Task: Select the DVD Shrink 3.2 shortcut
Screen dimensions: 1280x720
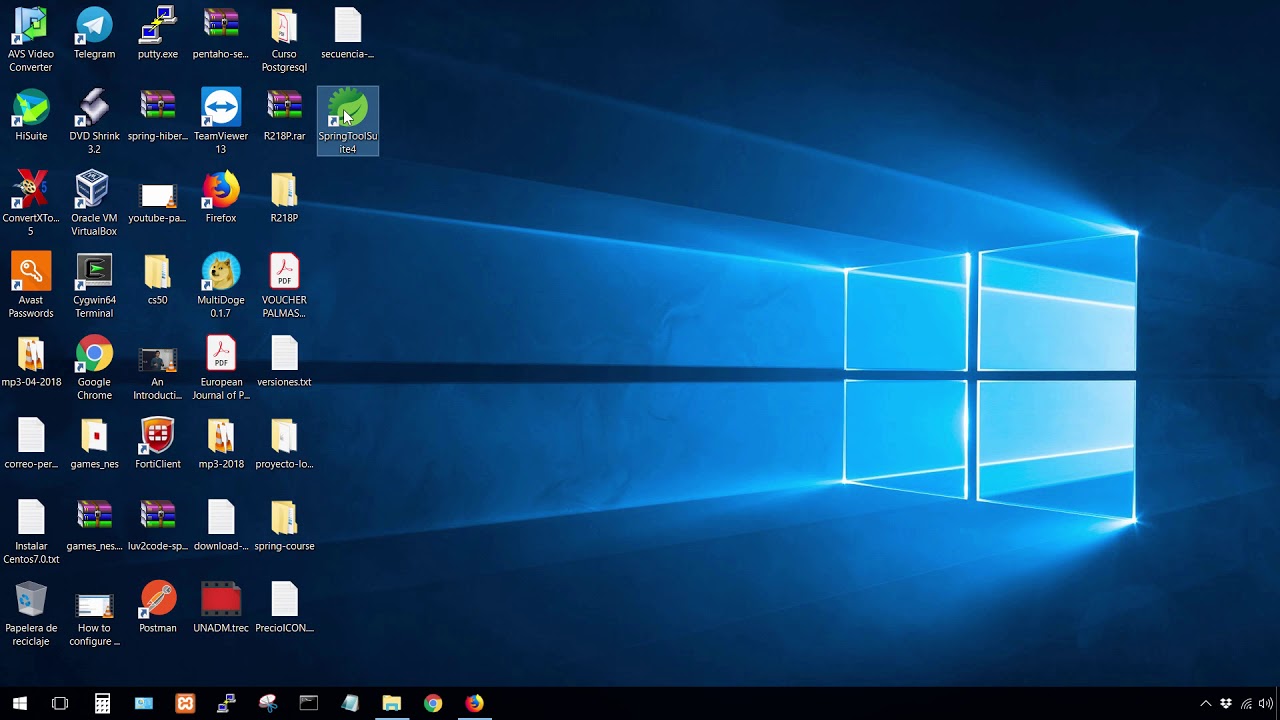Action: pos(94,122)
